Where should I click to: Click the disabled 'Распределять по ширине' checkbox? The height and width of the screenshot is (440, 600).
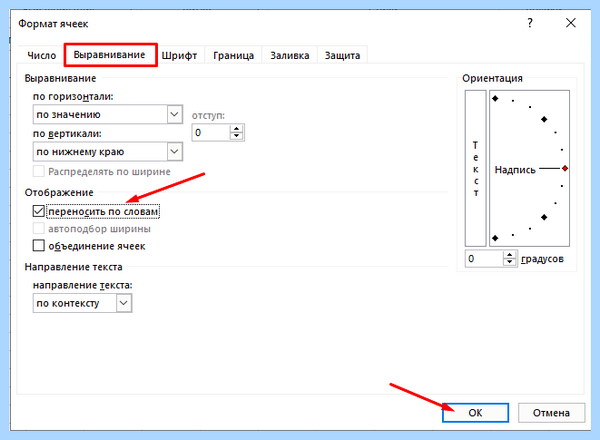tap(39, 171)
